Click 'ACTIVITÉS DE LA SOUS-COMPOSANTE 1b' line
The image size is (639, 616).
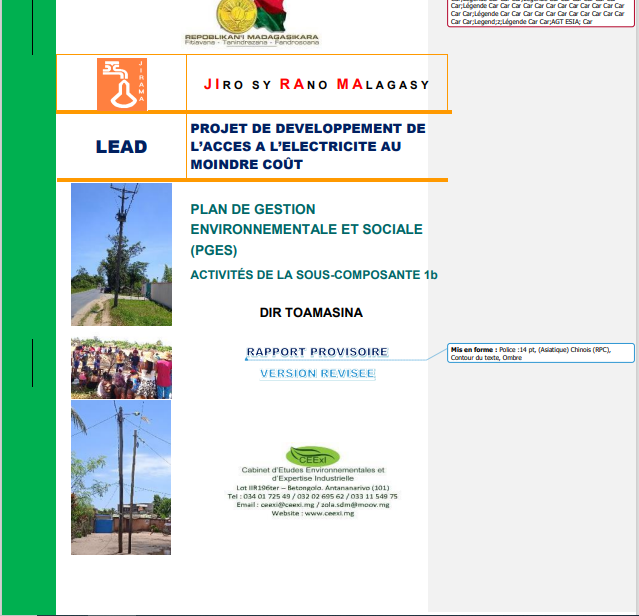tap(314, 275)
